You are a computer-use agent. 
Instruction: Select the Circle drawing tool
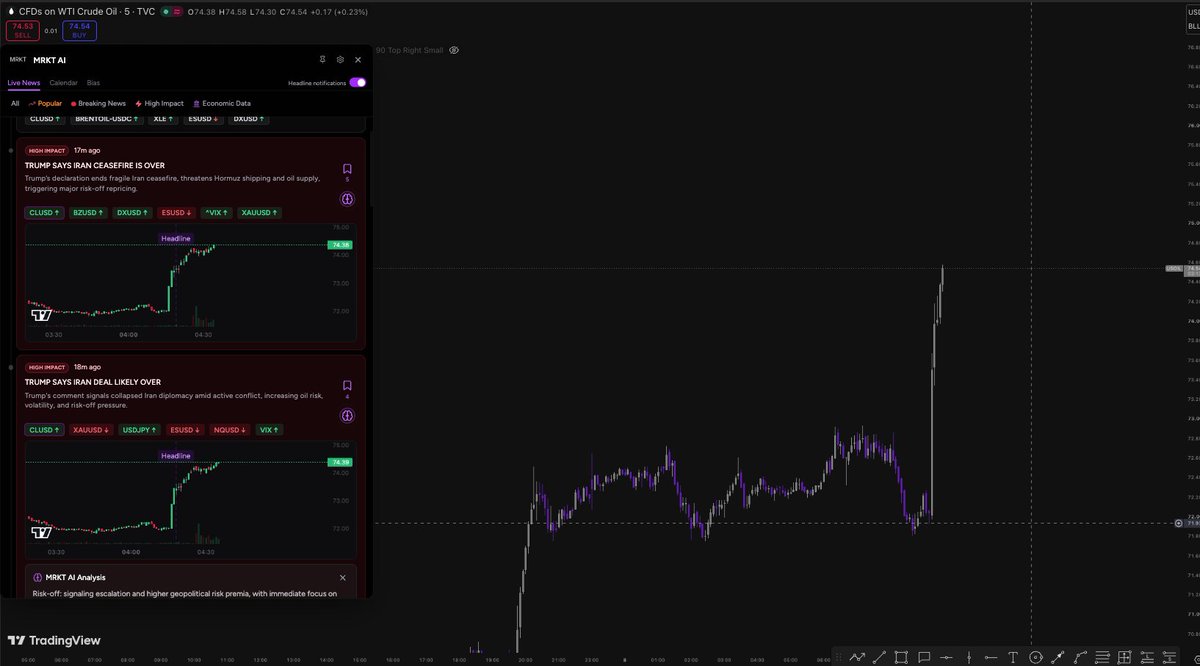tap(1035, 657)
